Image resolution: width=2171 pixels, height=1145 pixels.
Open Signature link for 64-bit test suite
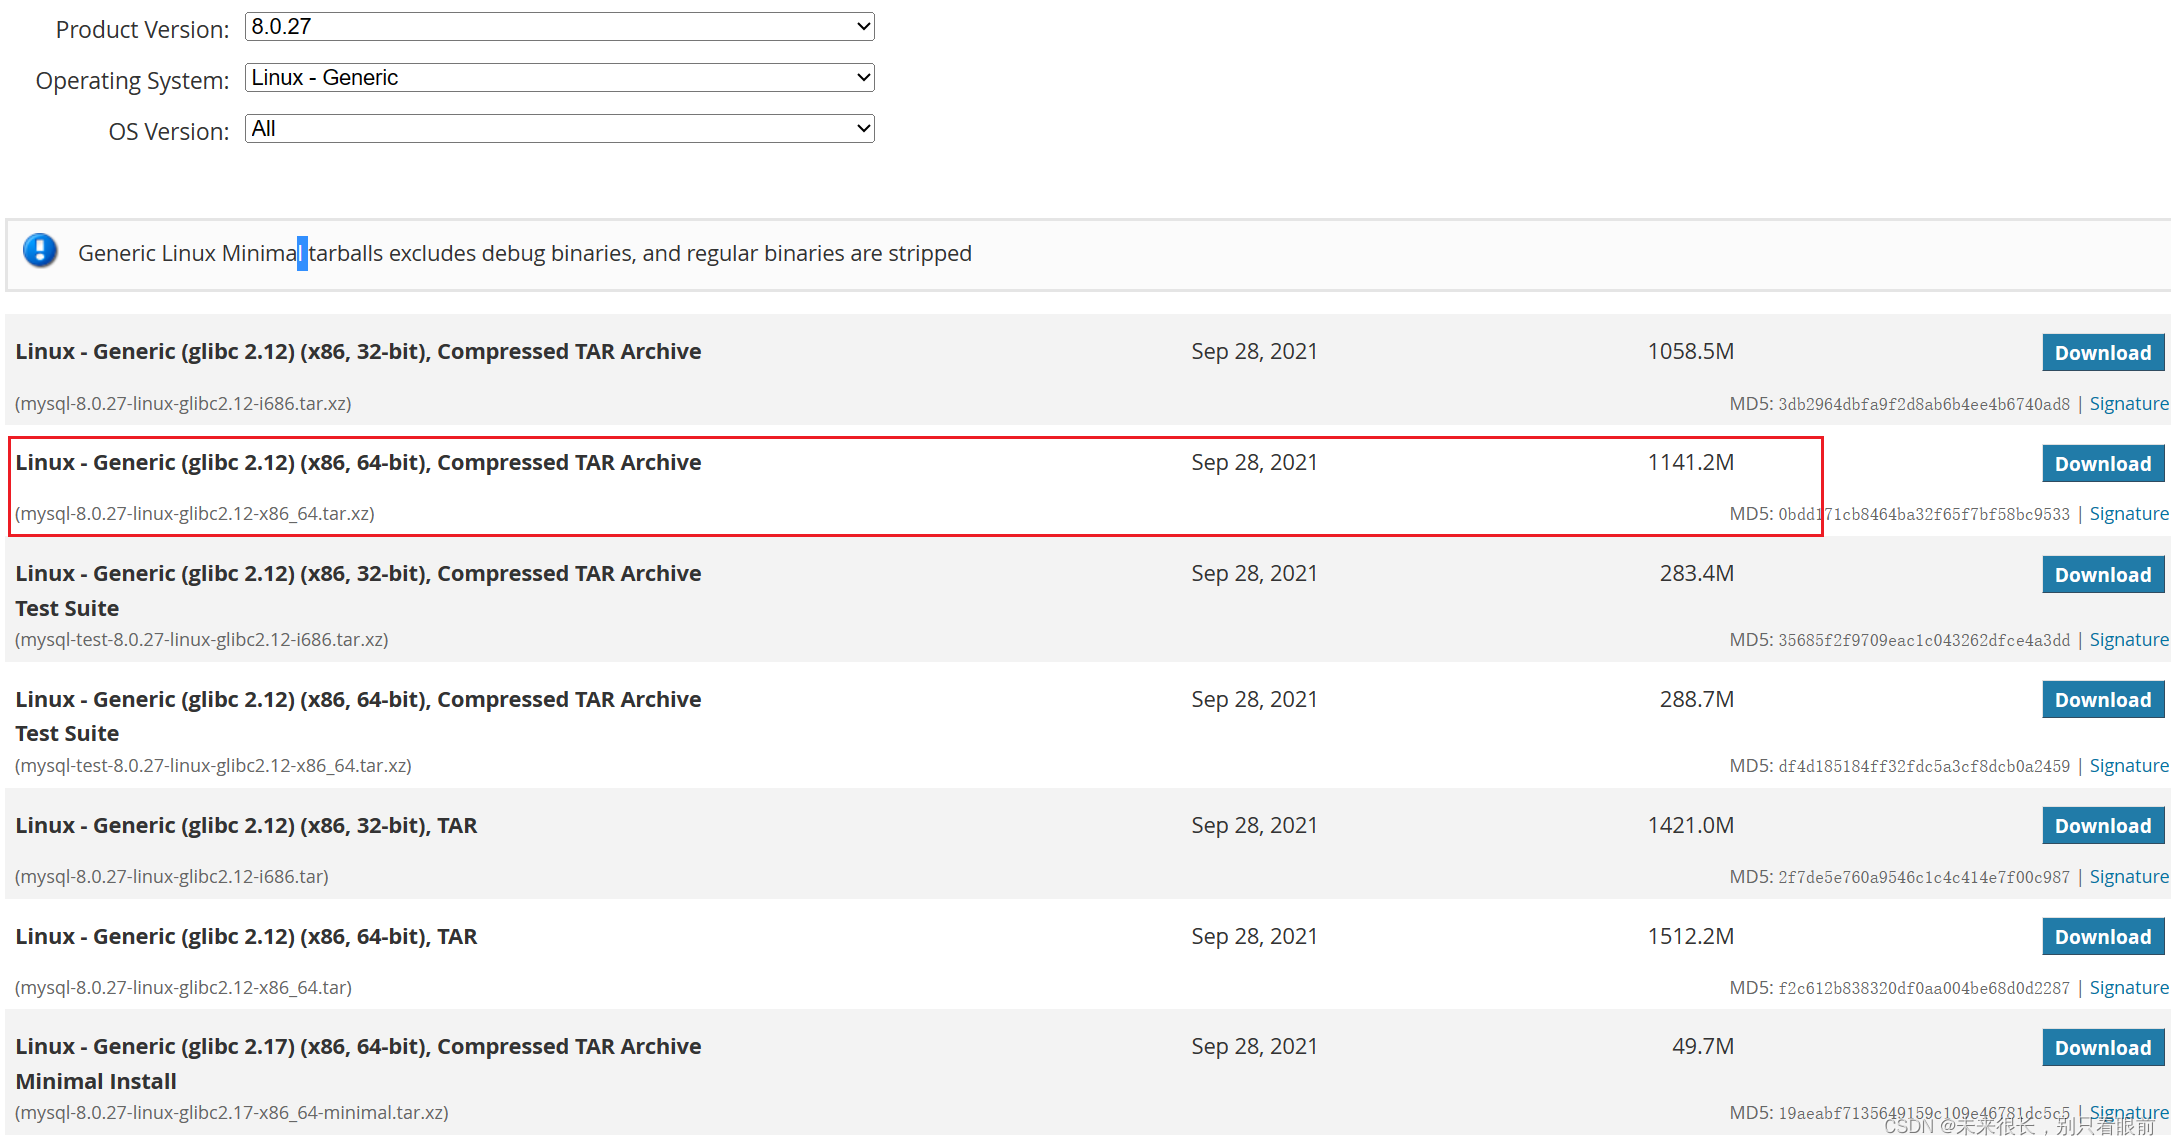(2128, 766)
